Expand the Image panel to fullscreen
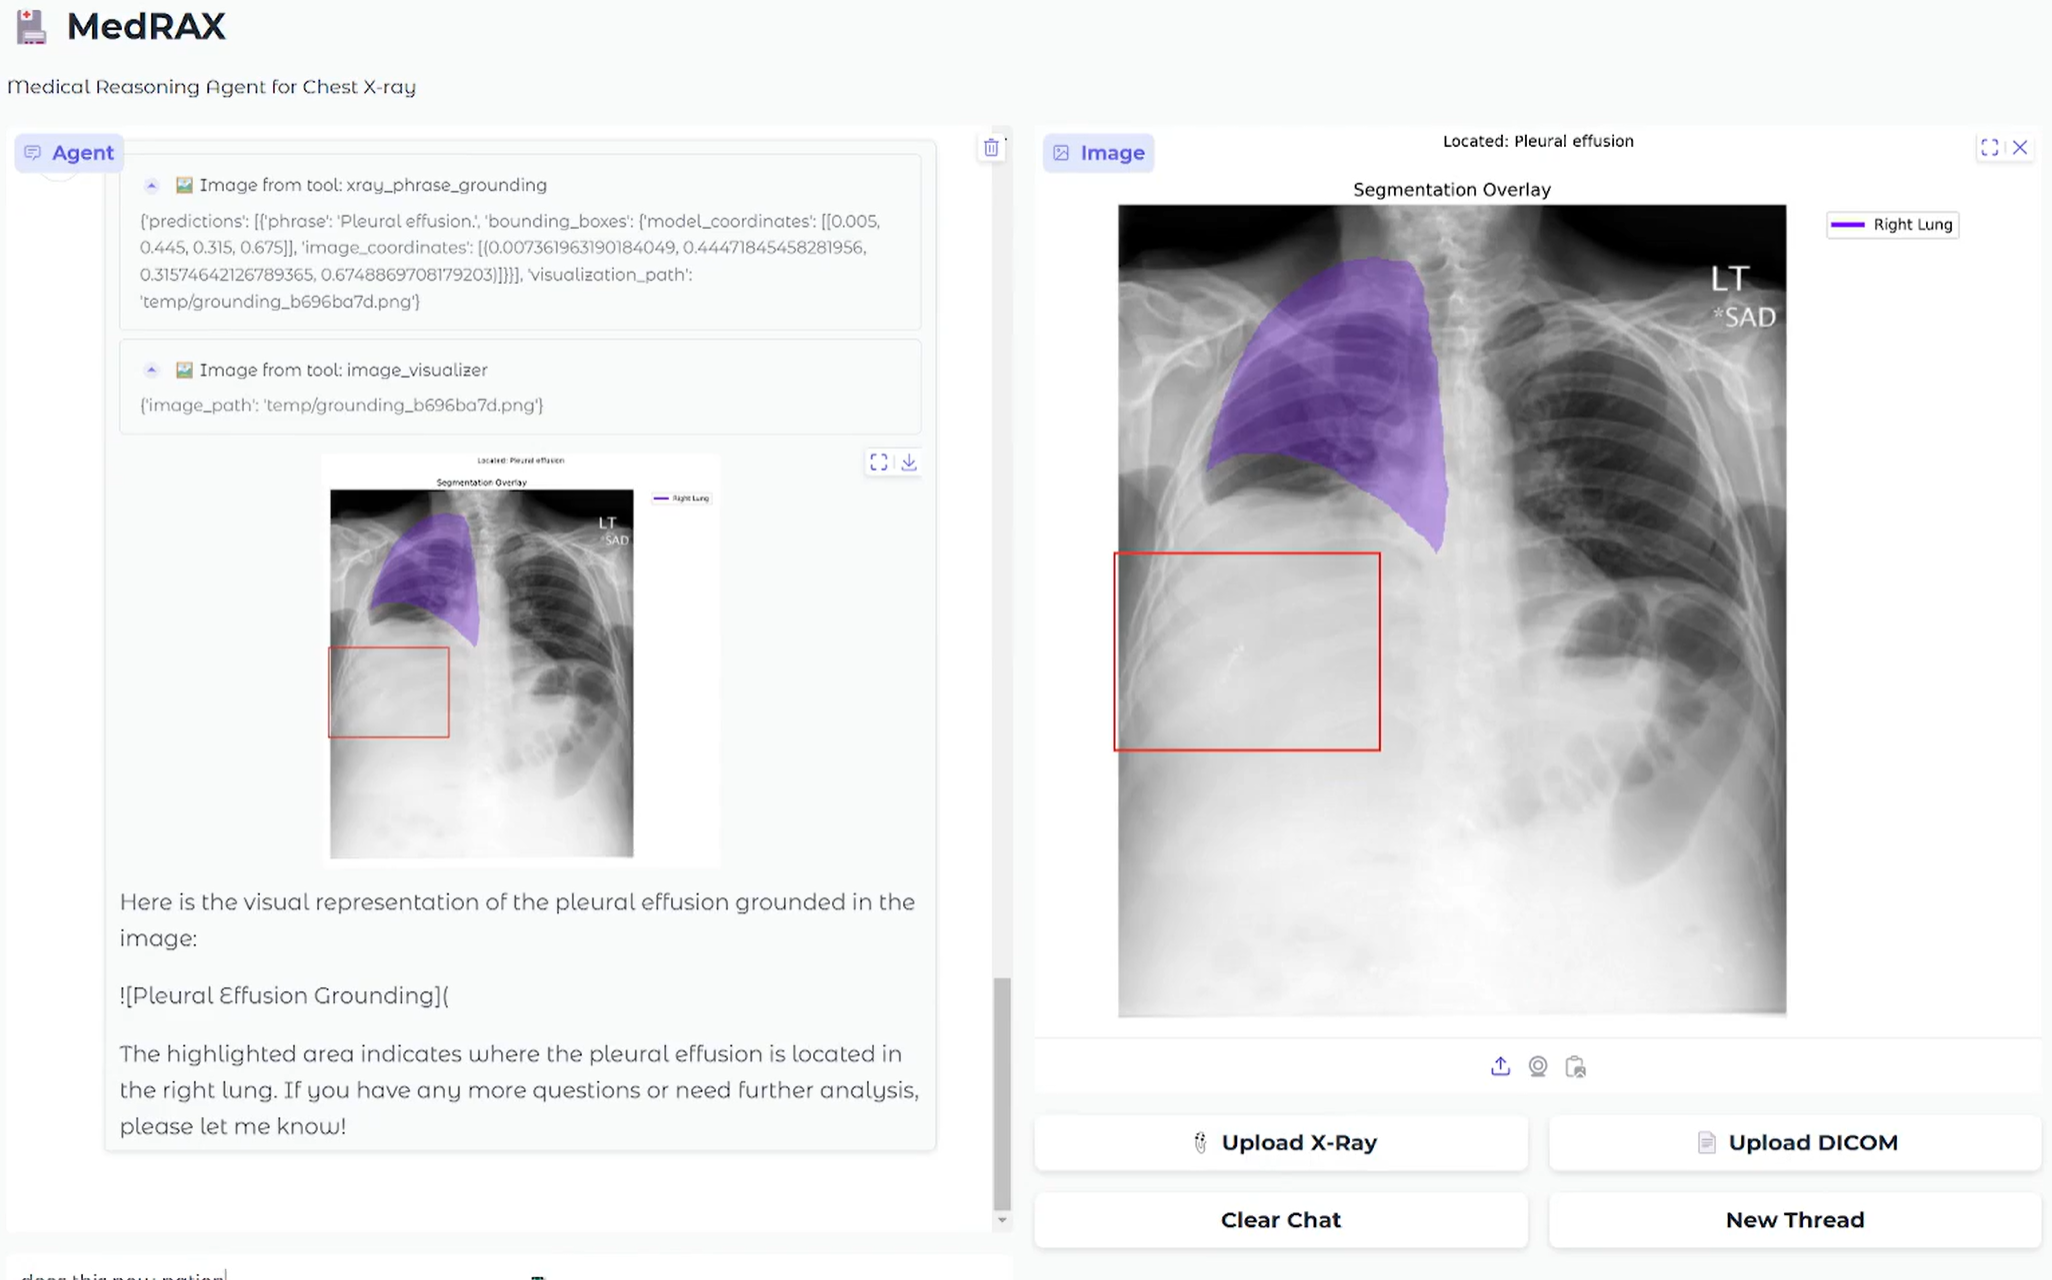Viewport: 2052px width, 1280px height. click(x=1989, y=148)
